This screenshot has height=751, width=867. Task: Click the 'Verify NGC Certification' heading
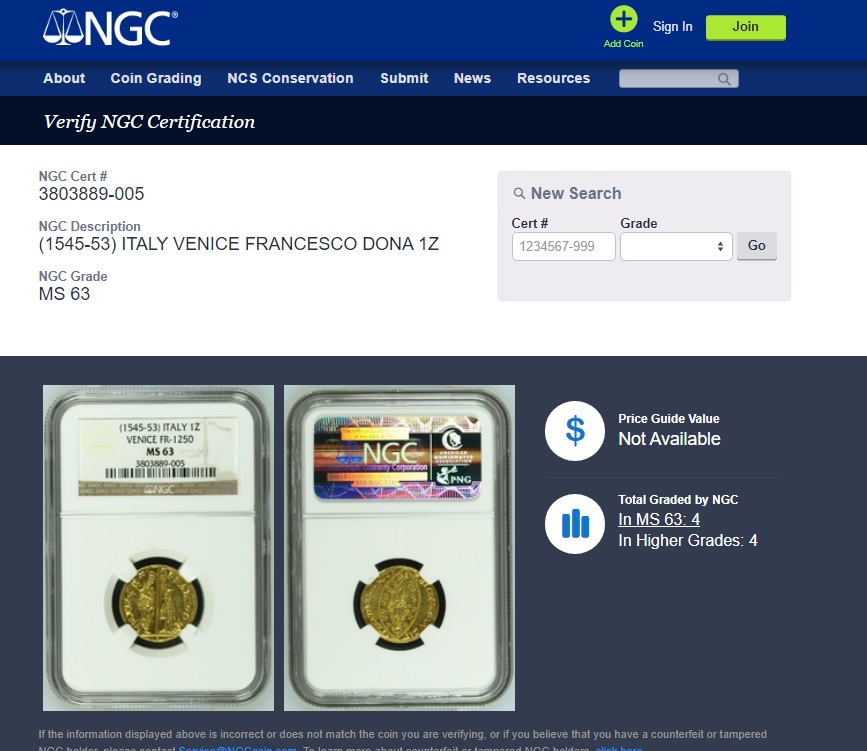coord(149,122)
